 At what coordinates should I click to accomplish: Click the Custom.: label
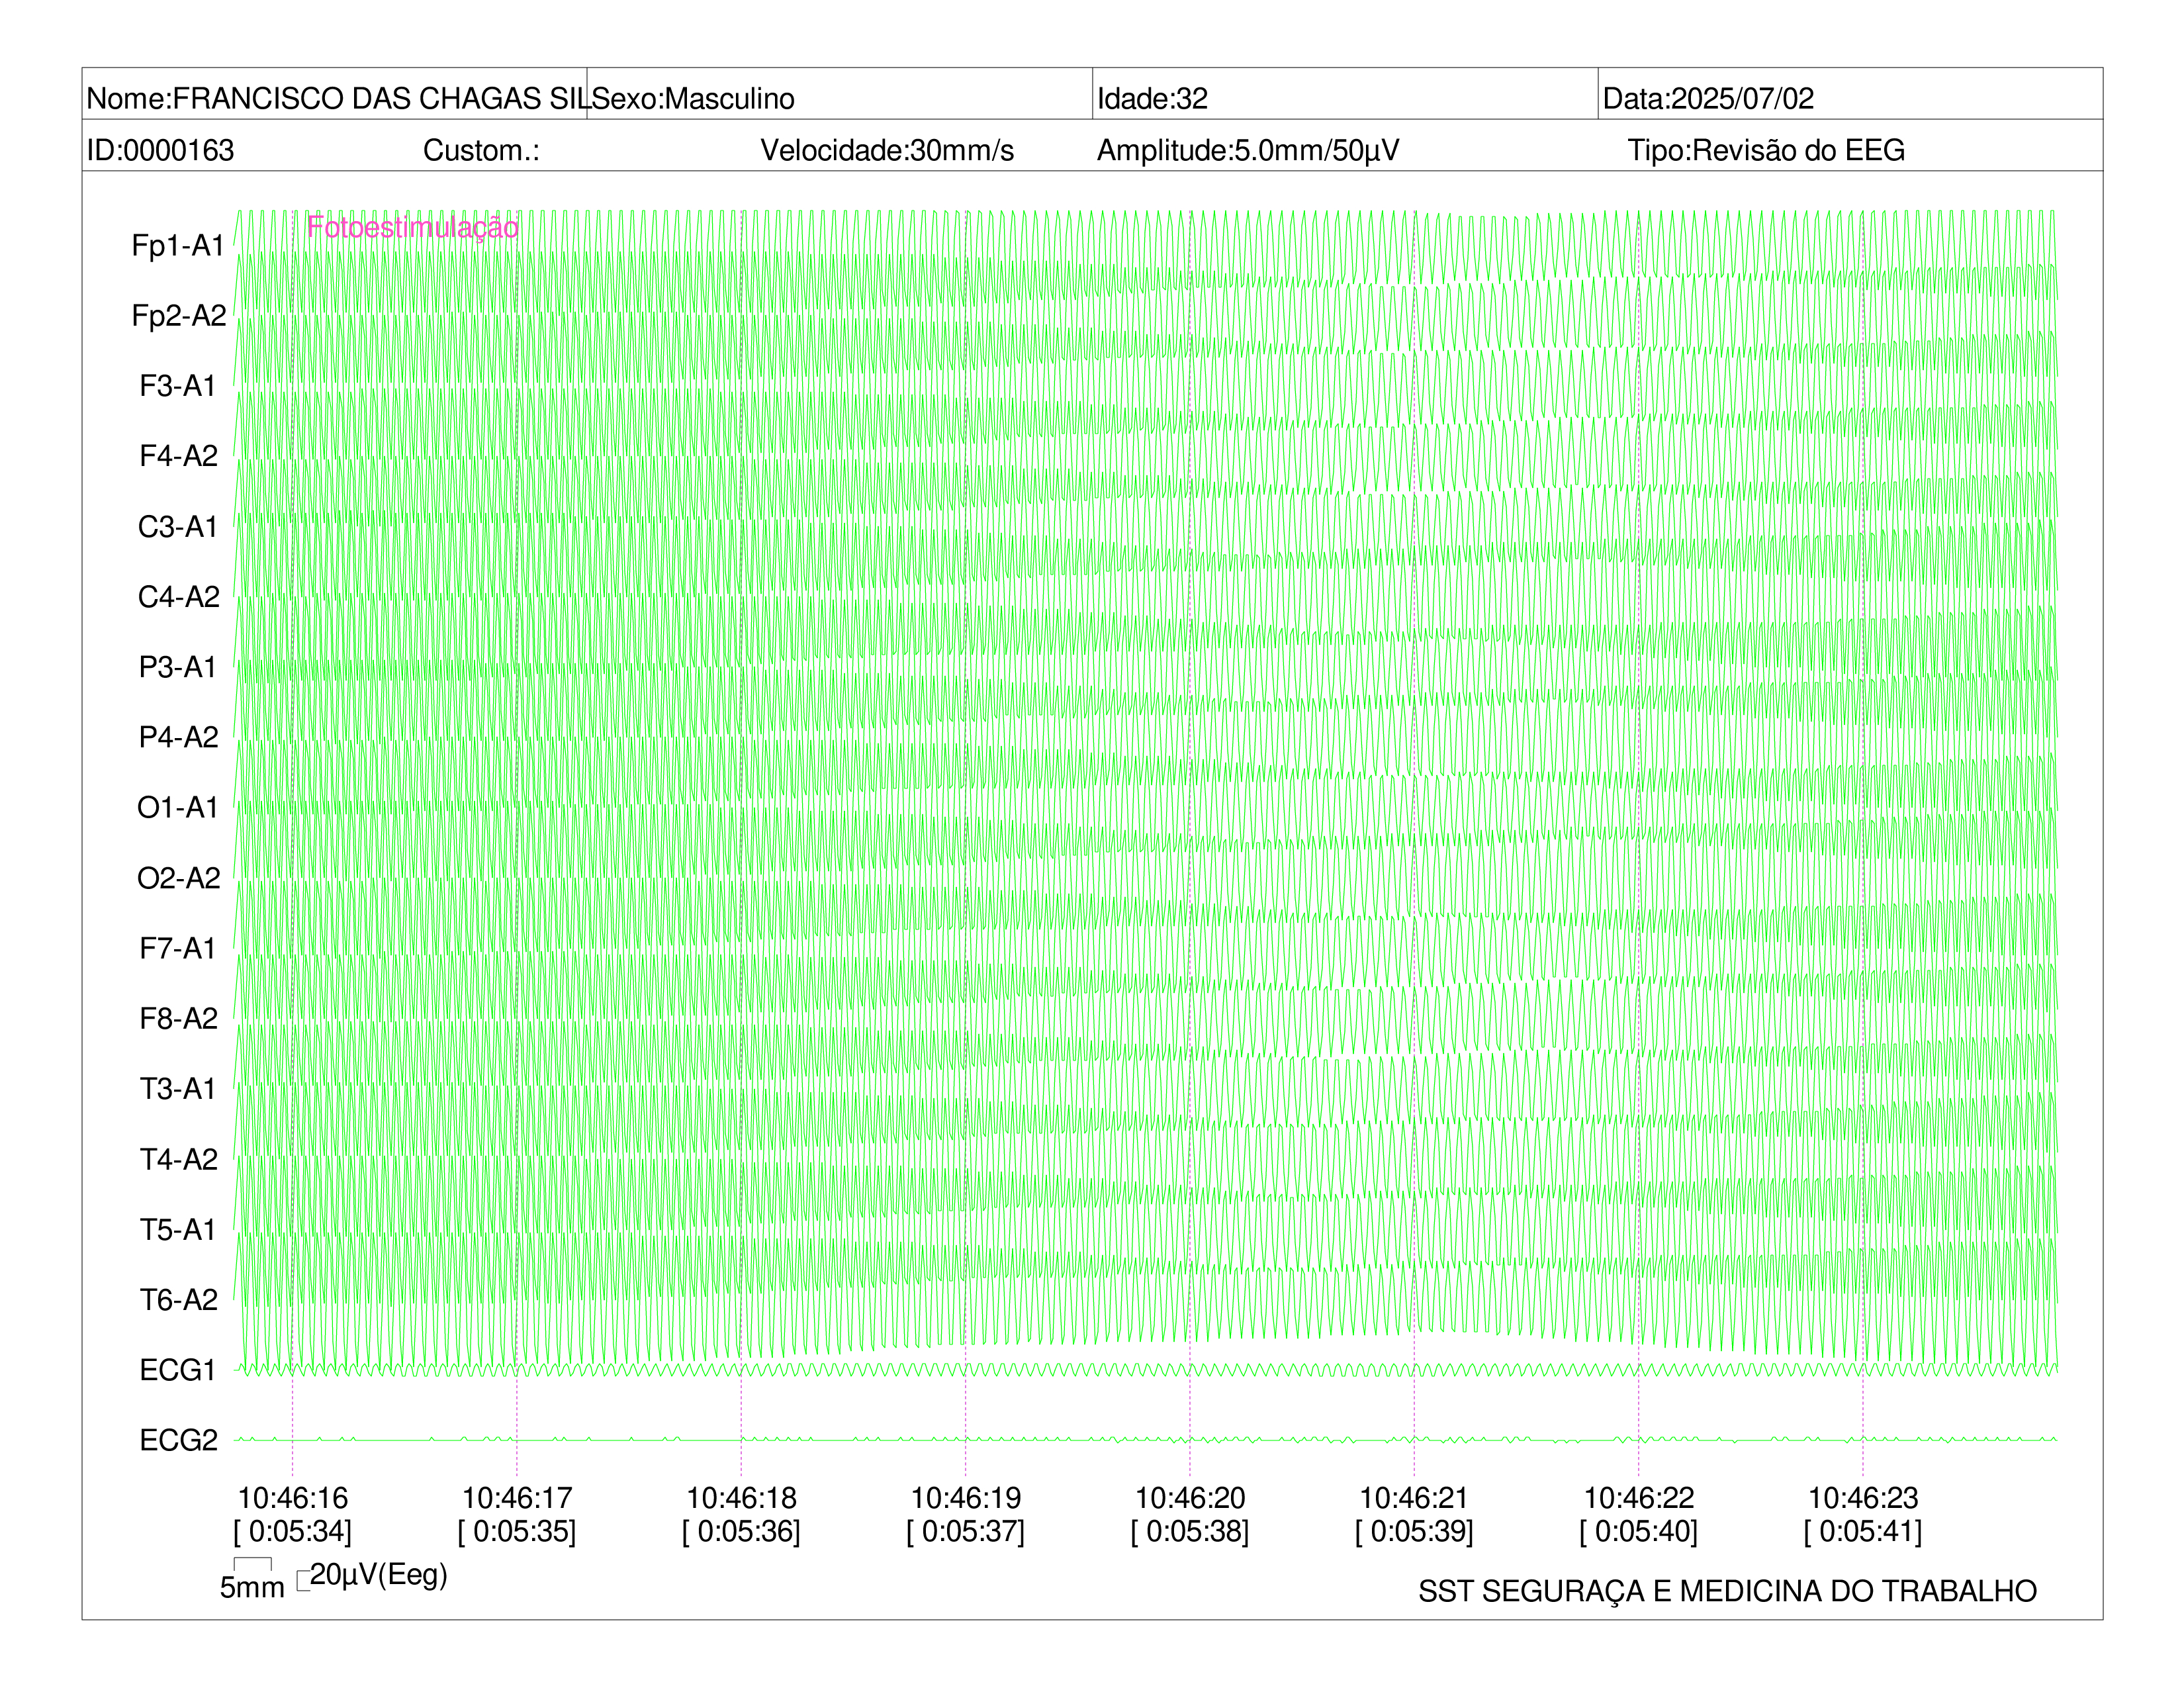pos(481,150)
